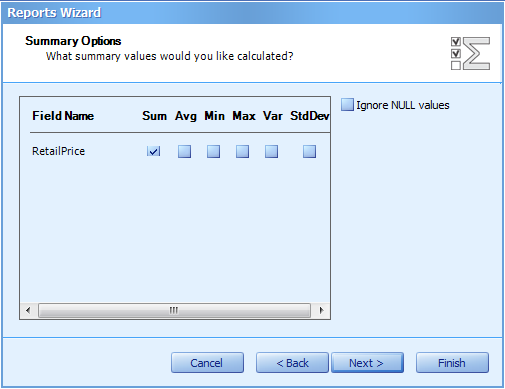Screen dimensions: 505x389
Task: Click the horizontal scrollbar thumb
Action: pos(174,310)
